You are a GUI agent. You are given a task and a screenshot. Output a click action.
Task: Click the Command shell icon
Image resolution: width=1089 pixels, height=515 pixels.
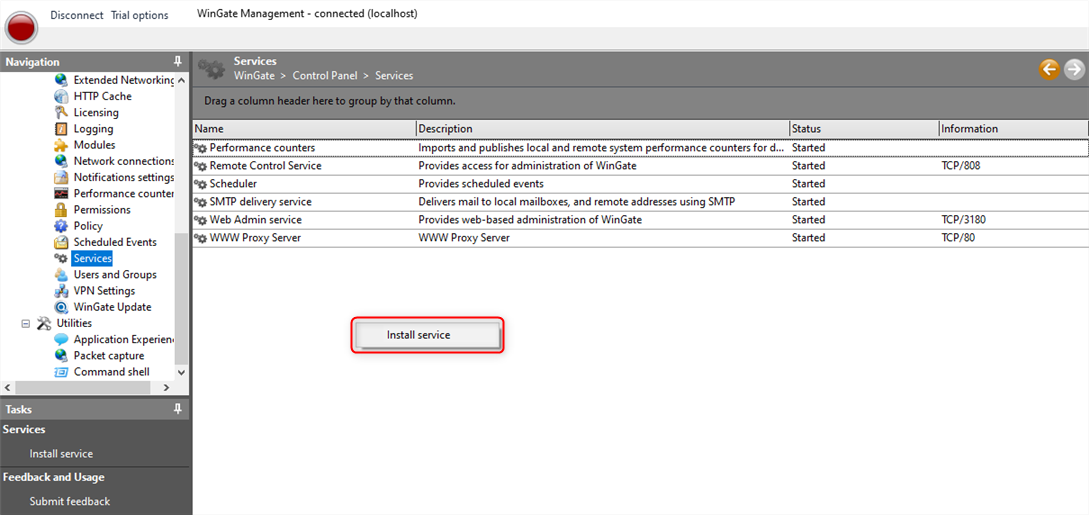click(x=61, y=372)
